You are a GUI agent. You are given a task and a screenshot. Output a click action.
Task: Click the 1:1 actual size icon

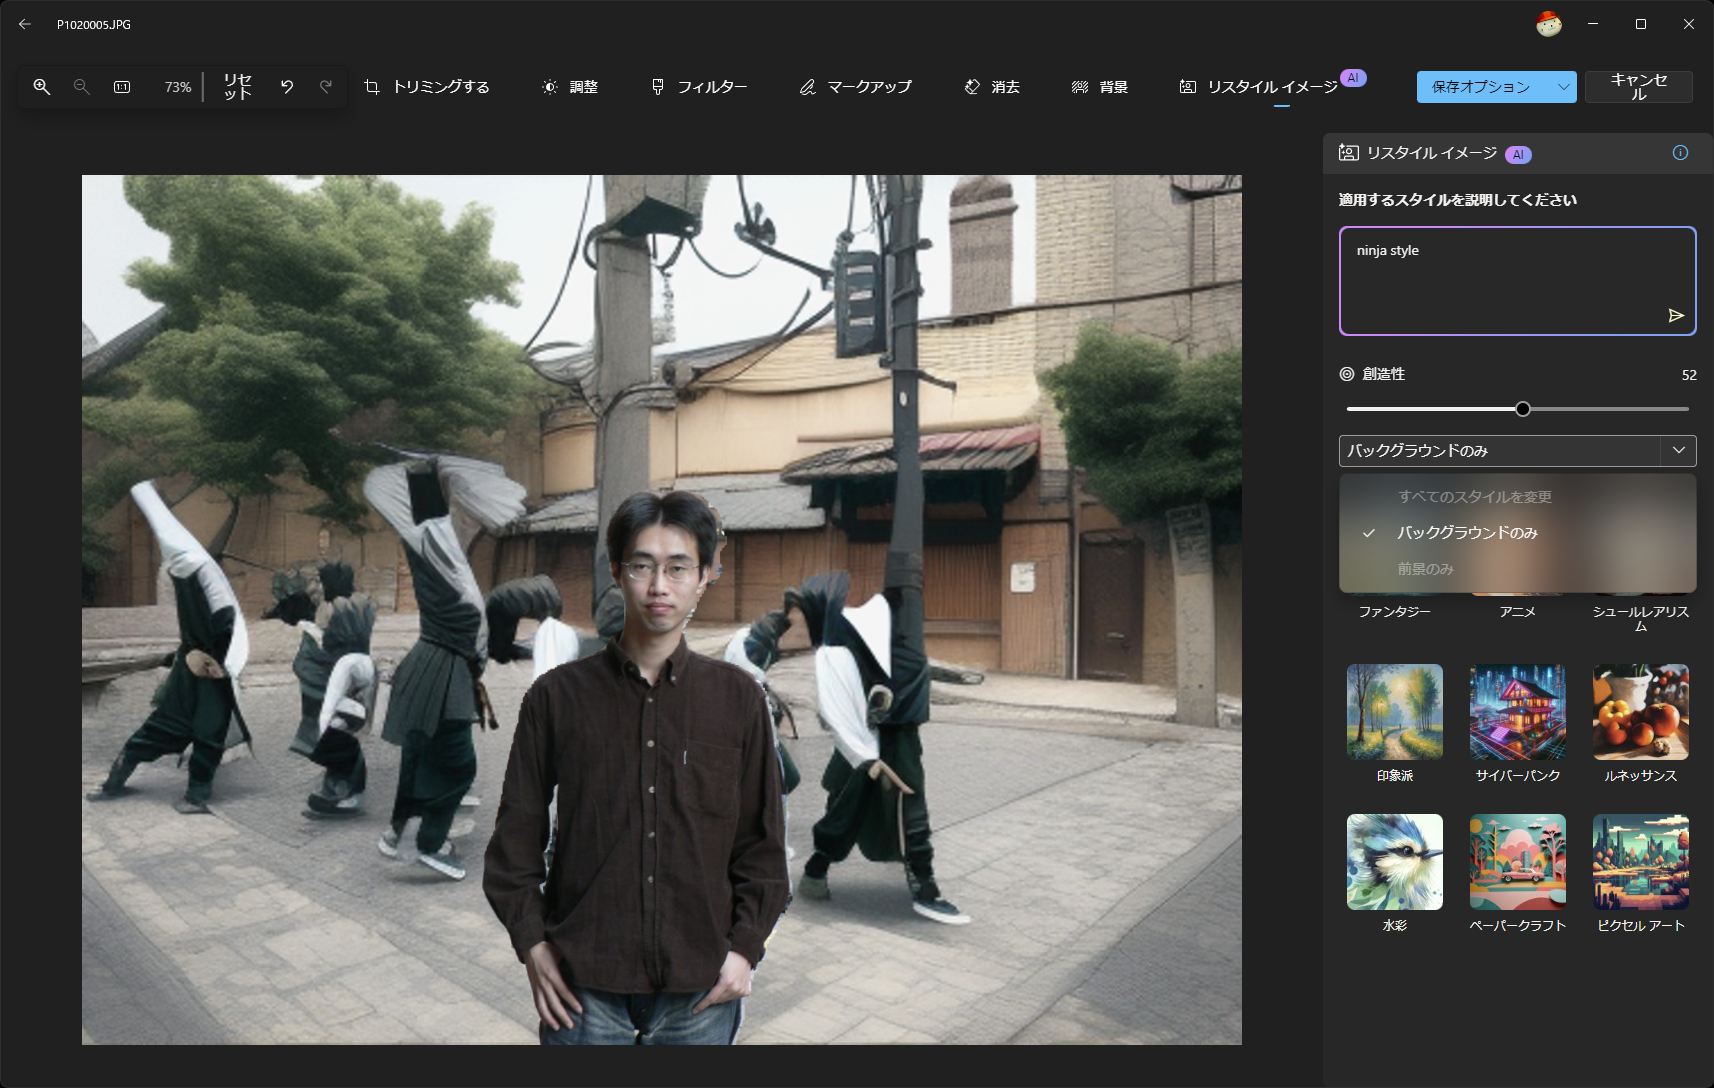122,87
